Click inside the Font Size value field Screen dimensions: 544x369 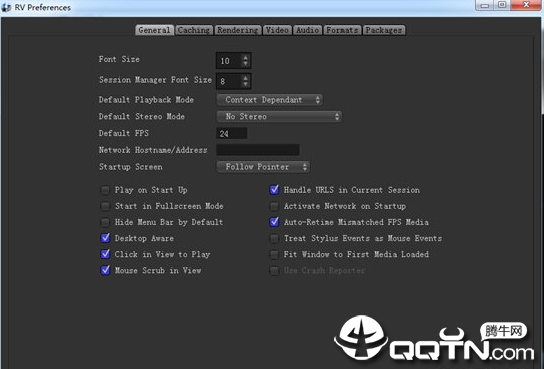(x=229, y=61)
